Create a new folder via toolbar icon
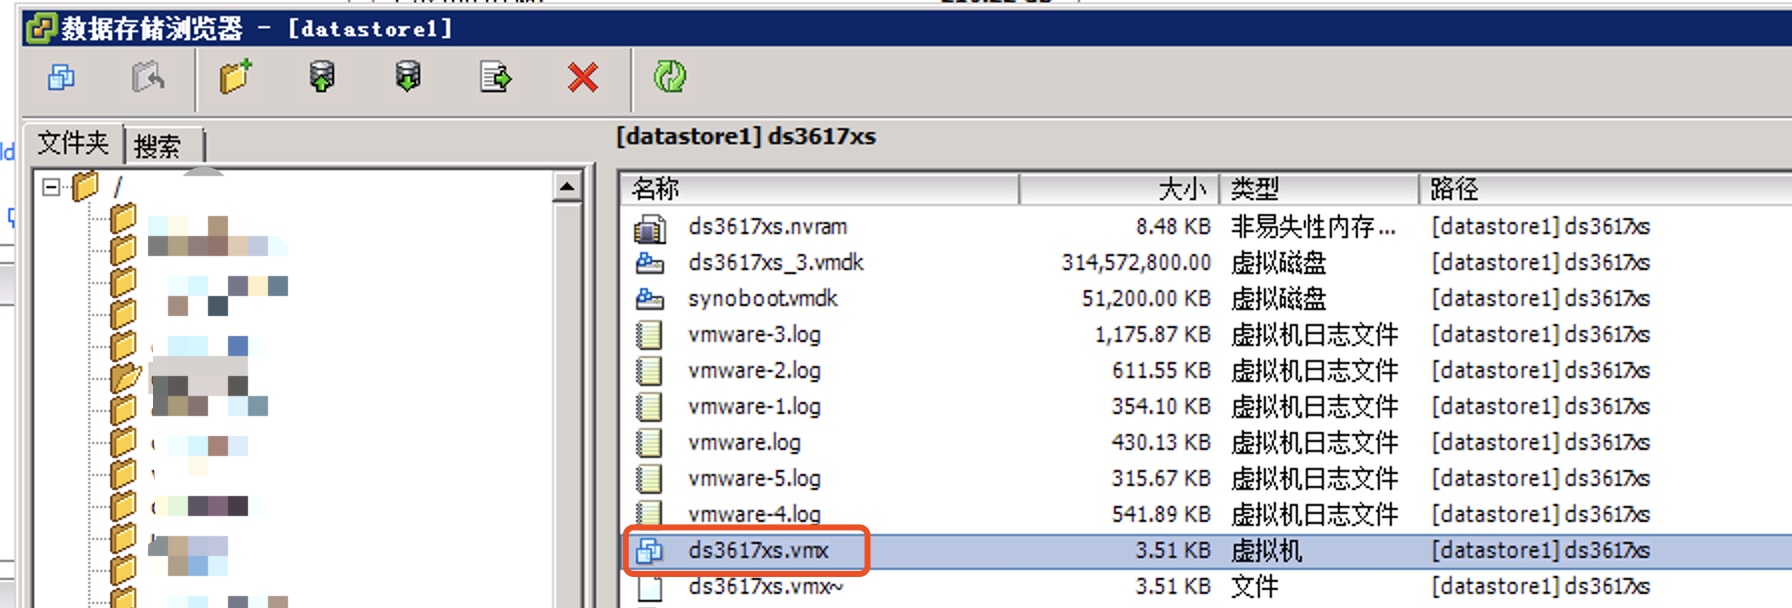The width and height of the screenshot is (1792, 608). click(235, 77)
